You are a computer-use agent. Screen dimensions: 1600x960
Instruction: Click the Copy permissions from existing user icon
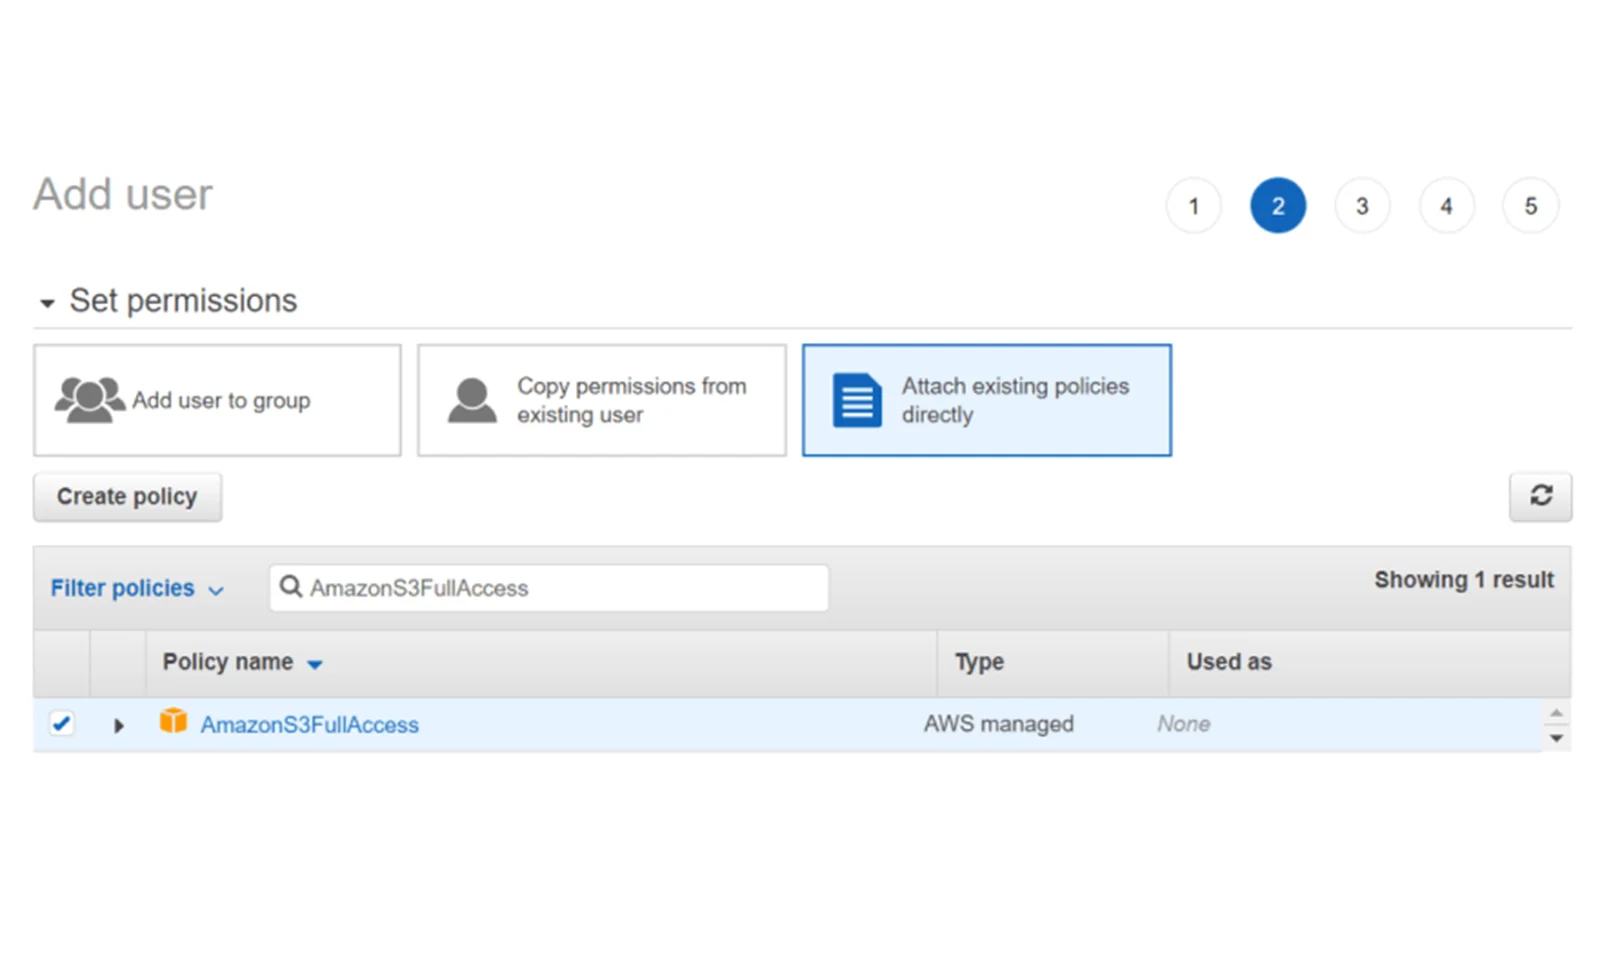tap(470, 398)
